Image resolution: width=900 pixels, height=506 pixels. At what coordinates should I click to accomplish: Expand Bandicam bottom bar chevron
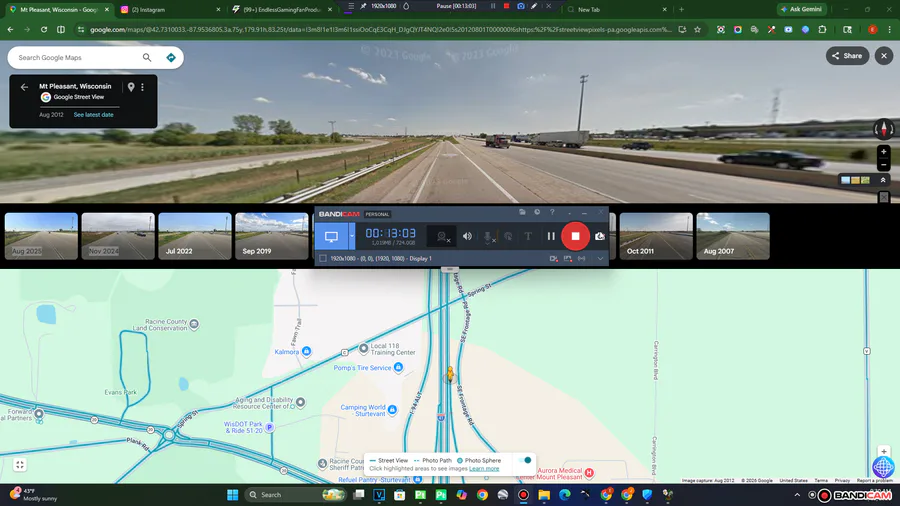tap(600, 258)
